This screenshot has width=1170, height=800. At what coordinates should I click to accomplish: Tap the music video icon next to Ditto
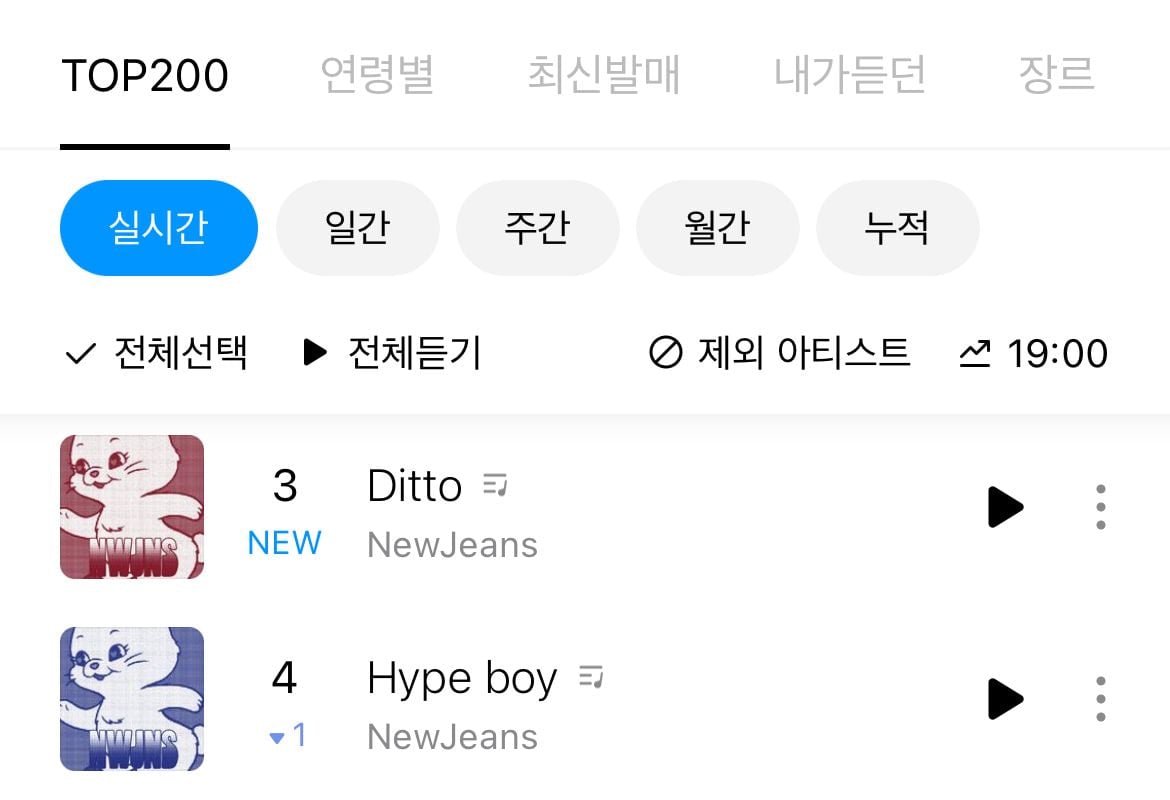497,483
